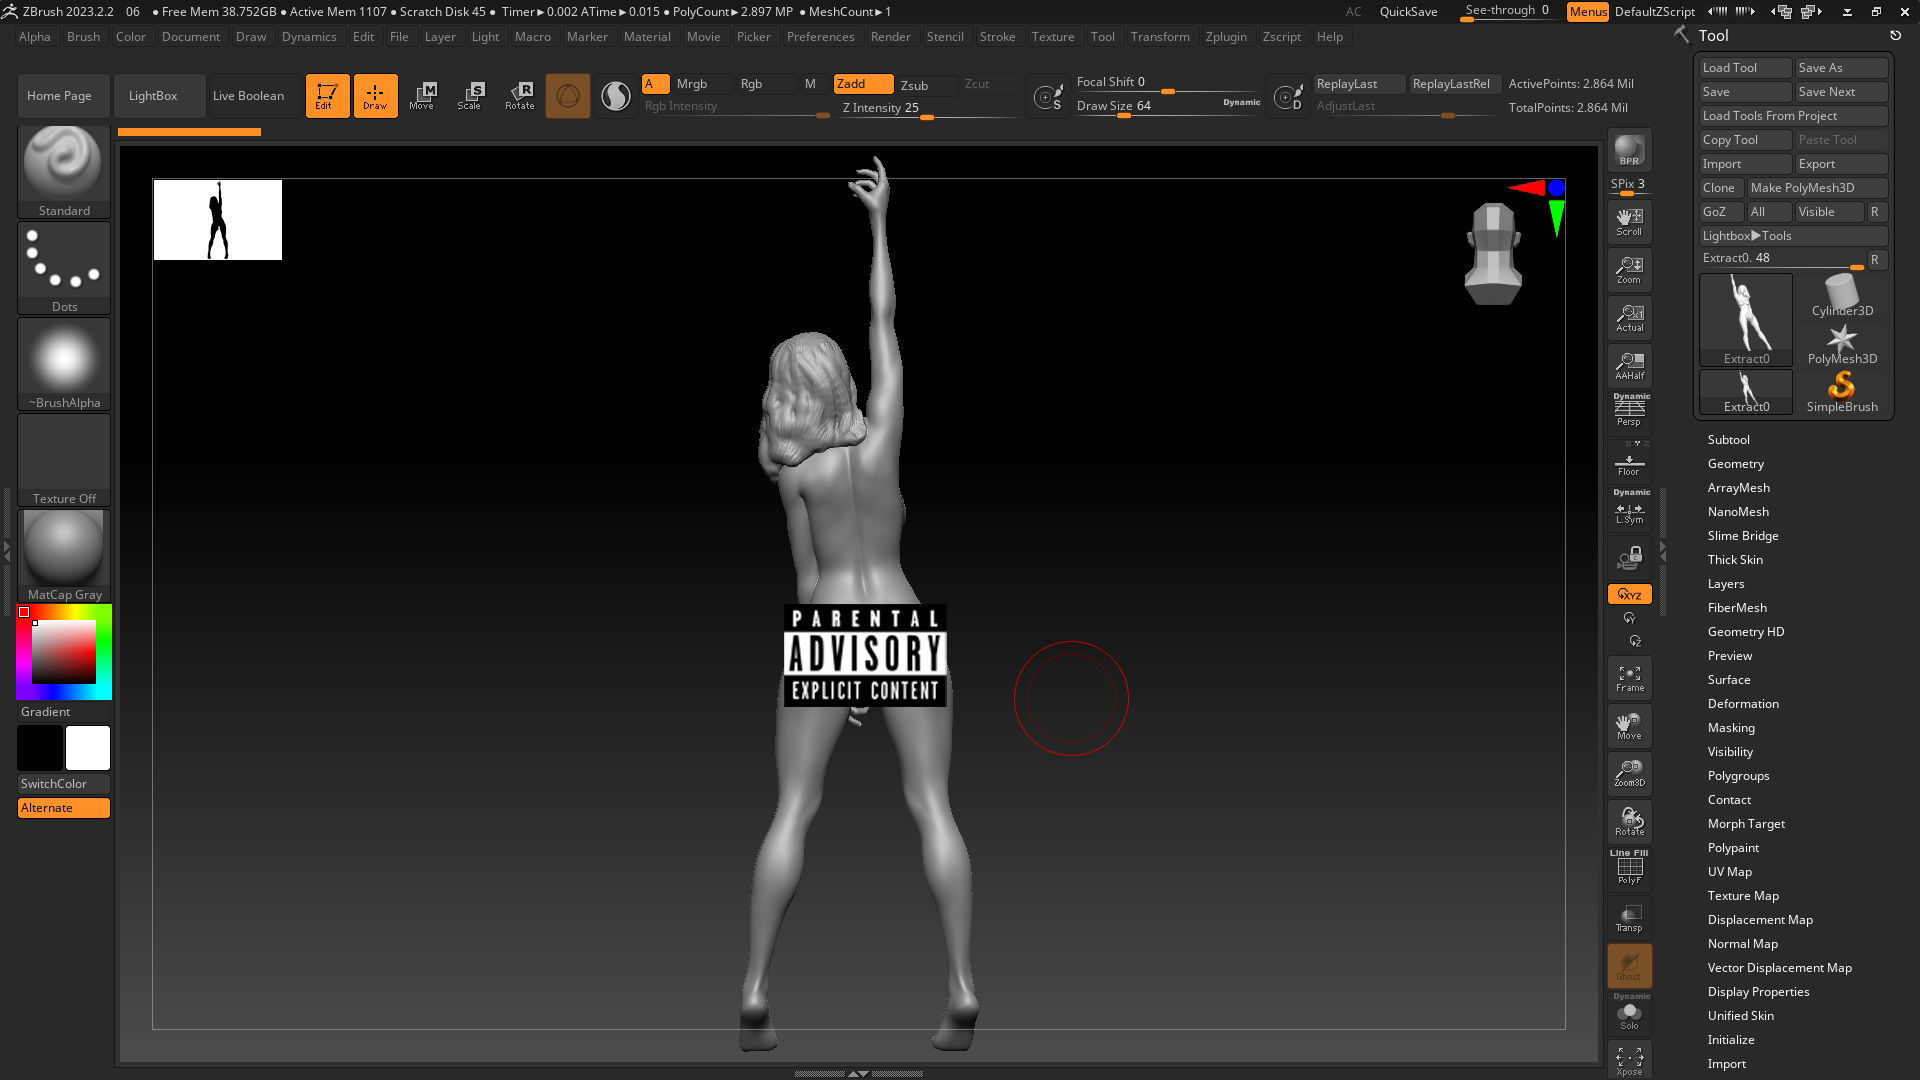Open the Transform menu
Screen dimensions: 1920x1080
click(1160, 37)
